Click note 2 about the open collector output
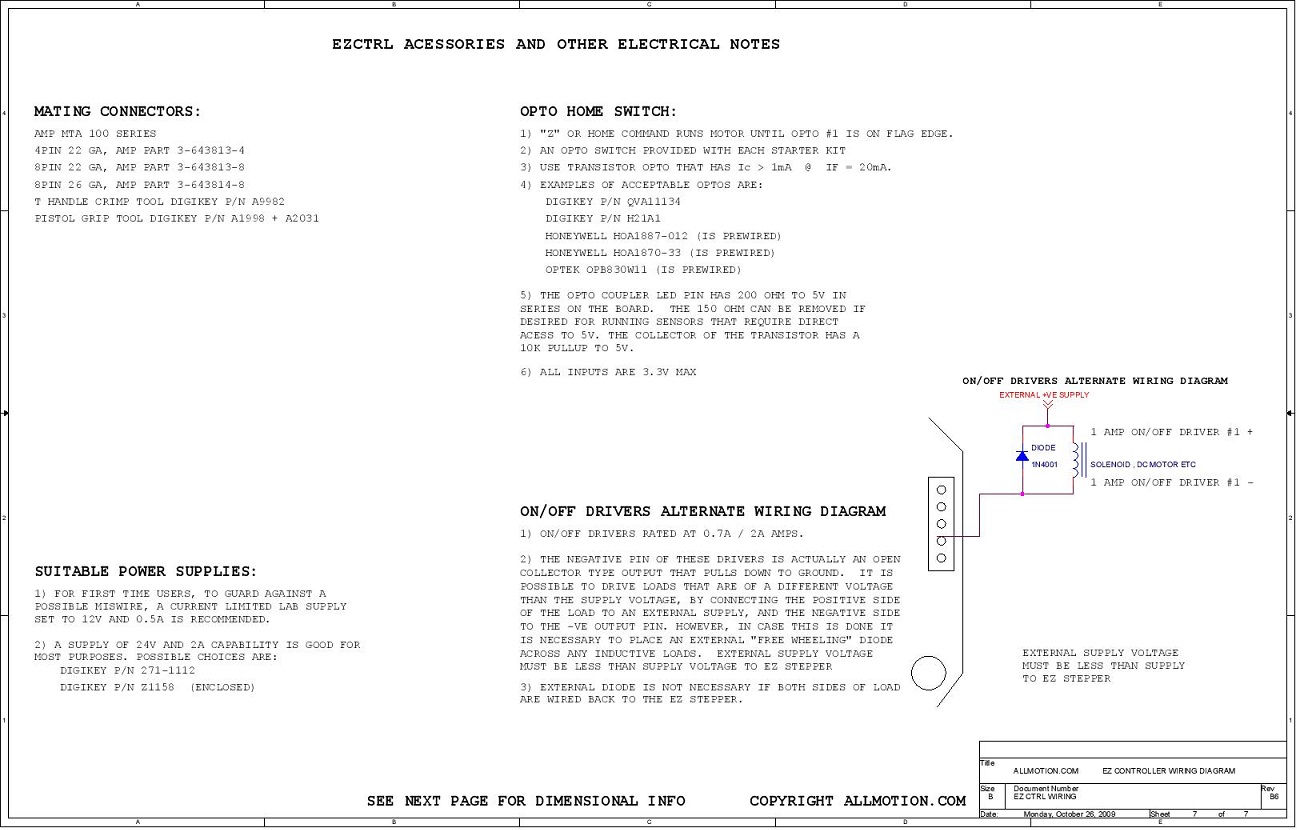The width and height of the screenshot is (1297, 830). (x=710, y=612)
